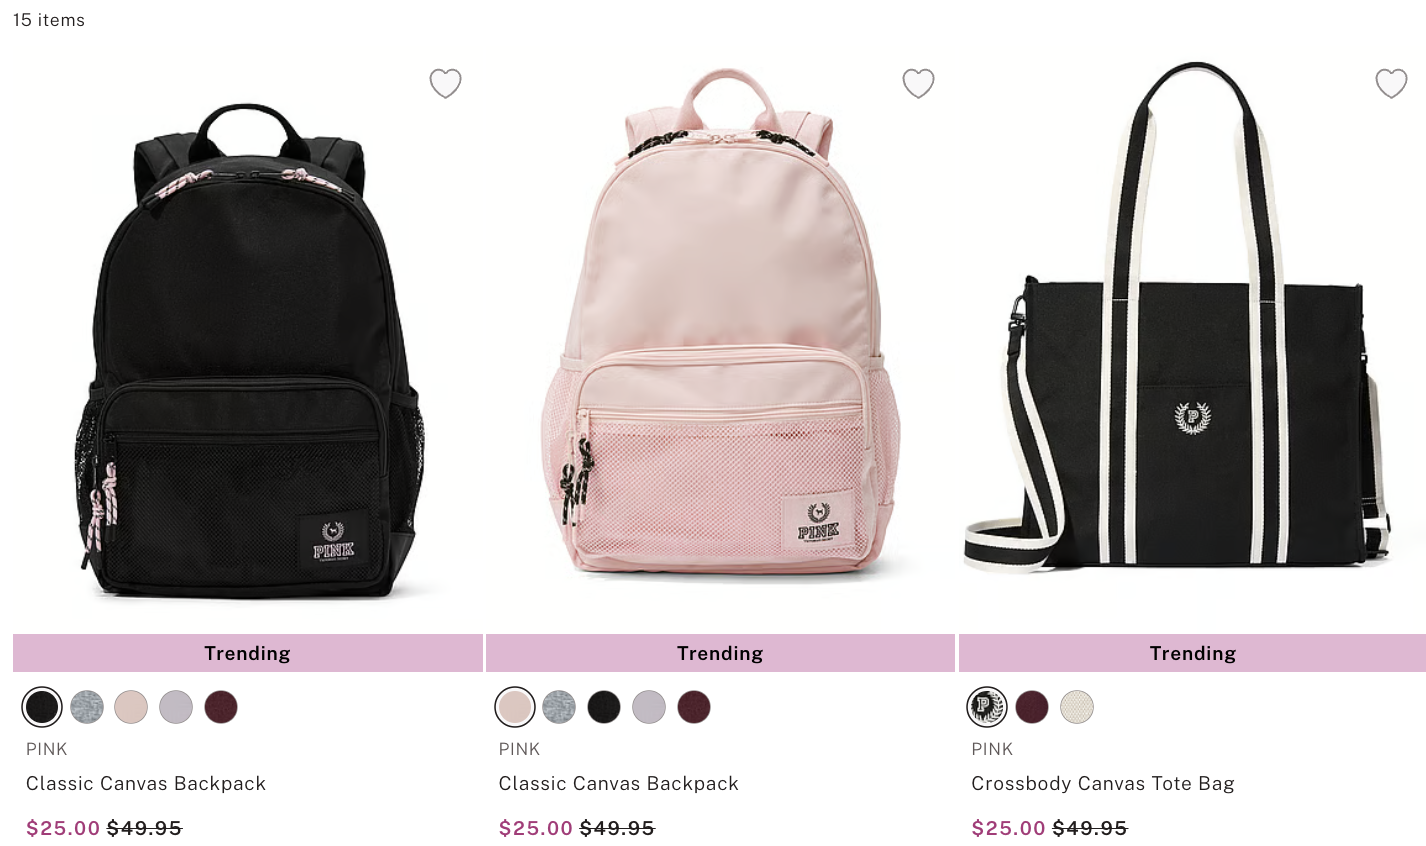Click first Classic Canvas Backpack title link
Screen dimensions: 1426x846
pos(146,783)
